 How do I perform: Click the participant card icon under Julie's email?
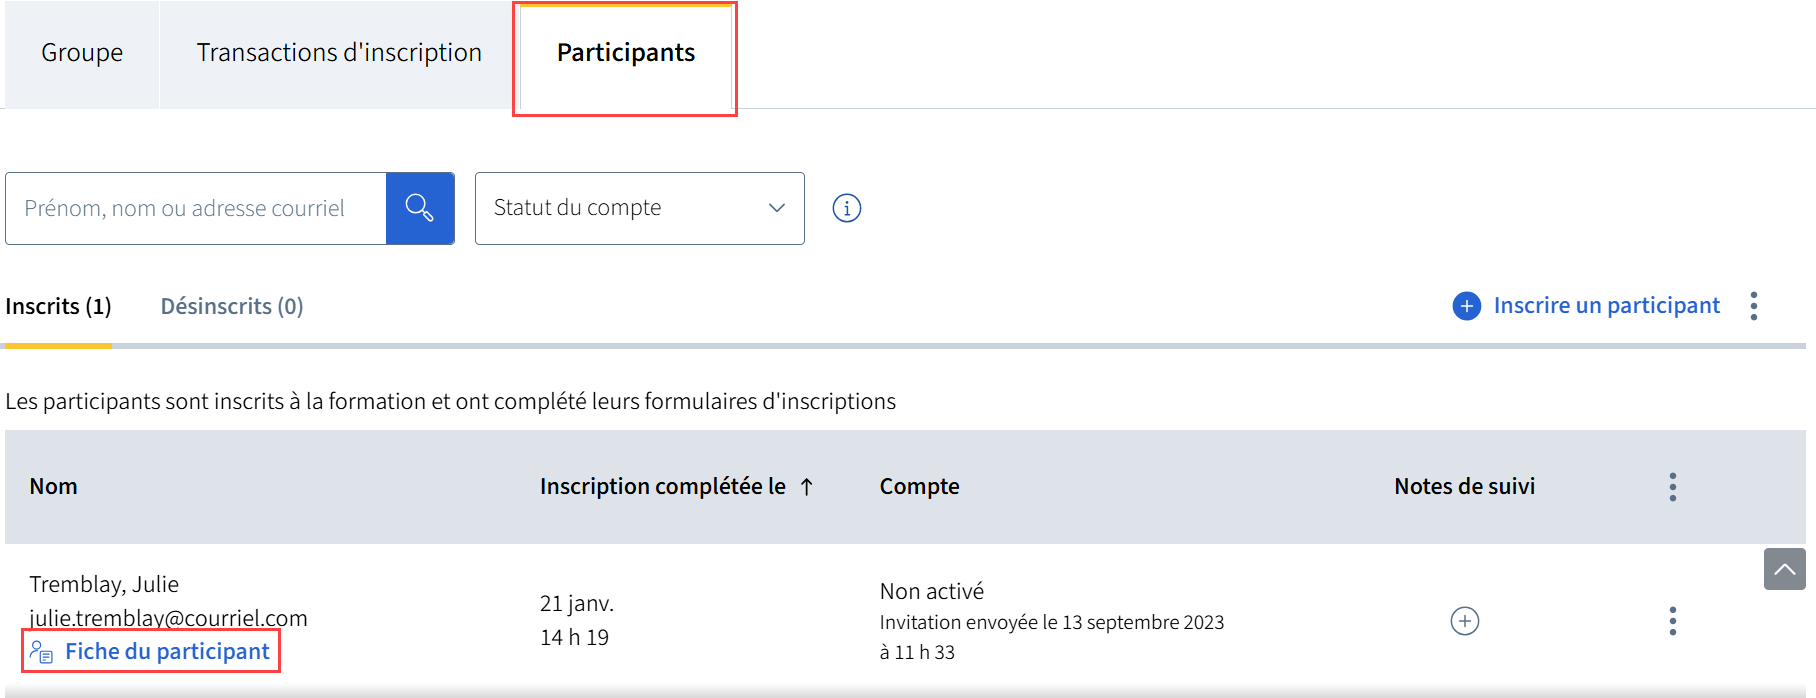(41, 652)
